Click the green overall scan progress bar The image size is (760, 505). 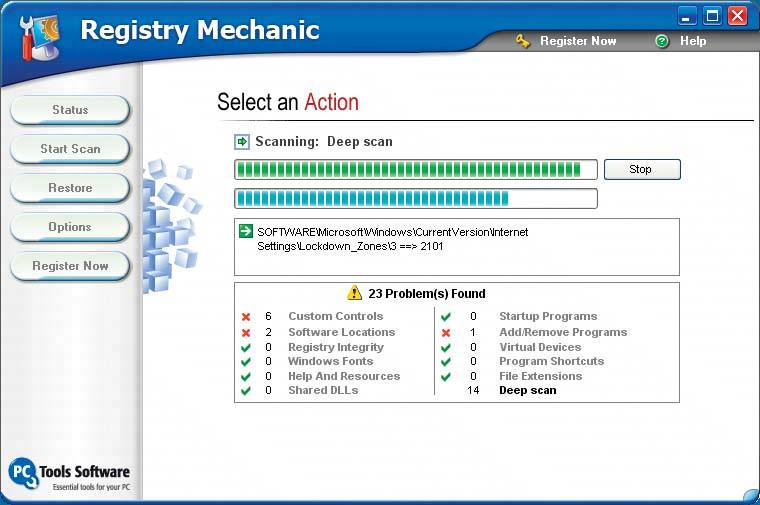tap(415, 169)
